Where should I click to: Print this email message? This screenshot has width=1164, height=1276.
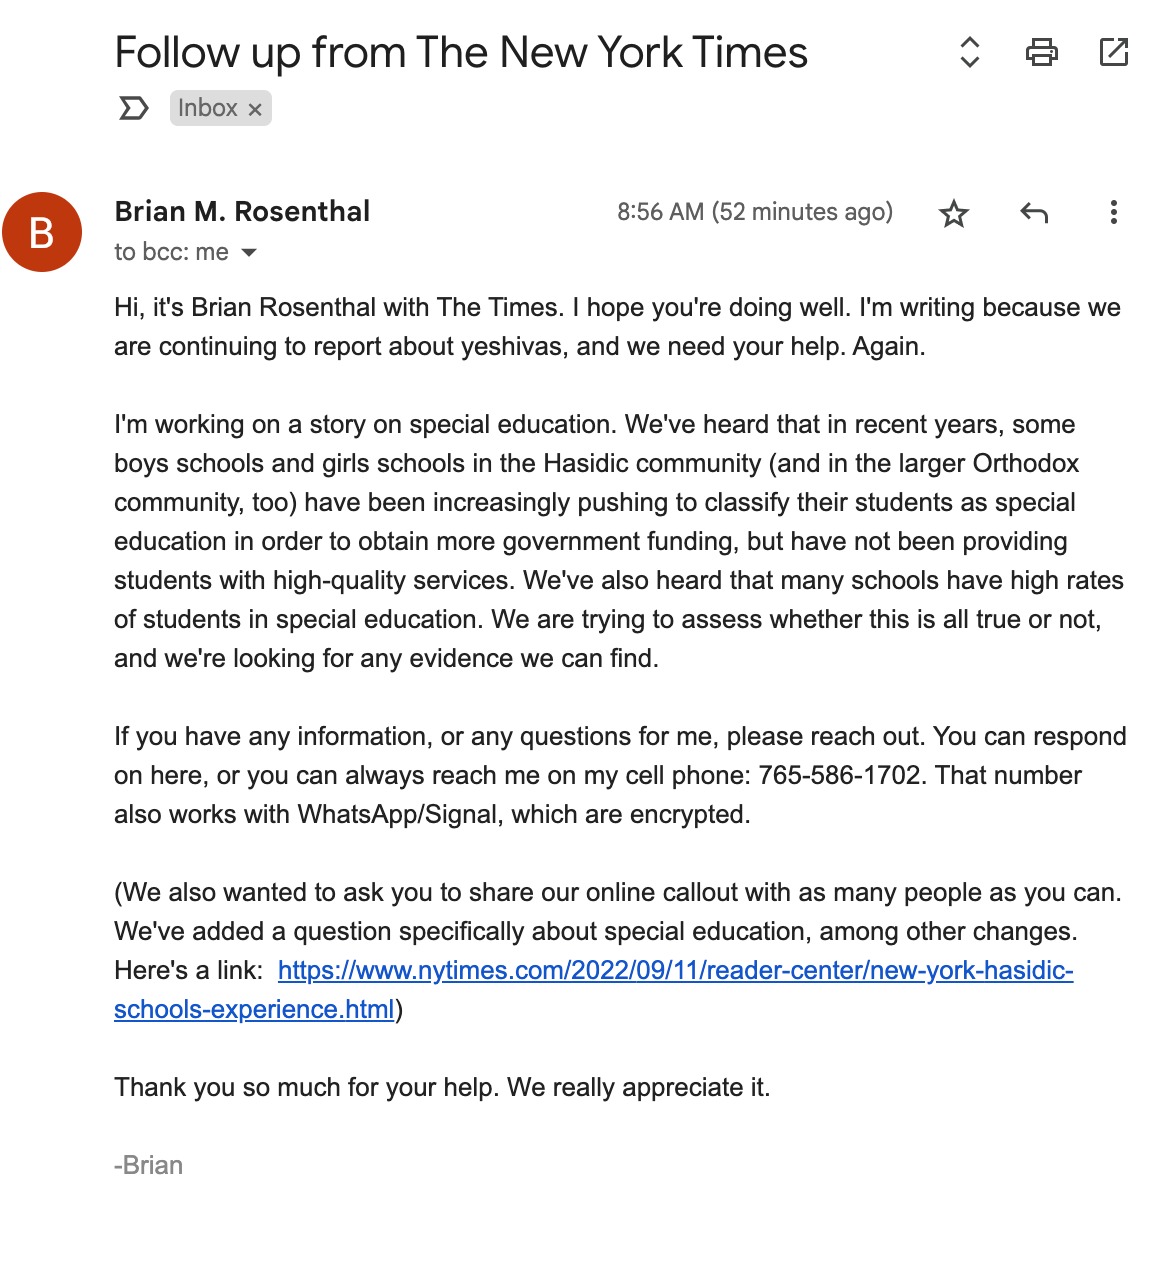click(x=1041, y=52)
